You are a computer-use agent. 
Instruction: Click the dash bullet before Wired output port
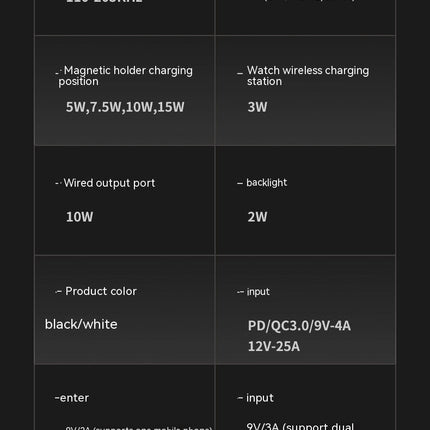tap(58, 183)
